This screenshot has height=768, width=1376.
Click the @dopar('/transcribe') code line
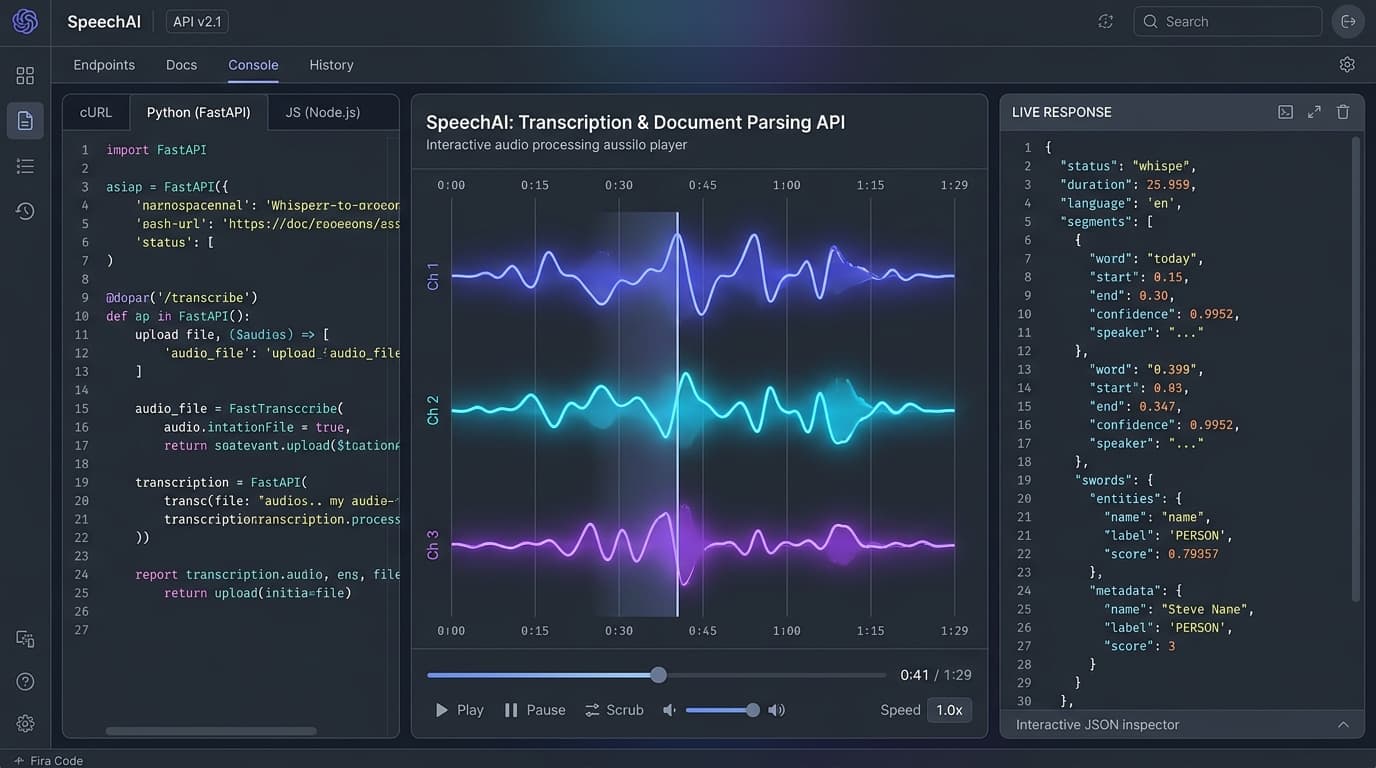coord(182,297)
